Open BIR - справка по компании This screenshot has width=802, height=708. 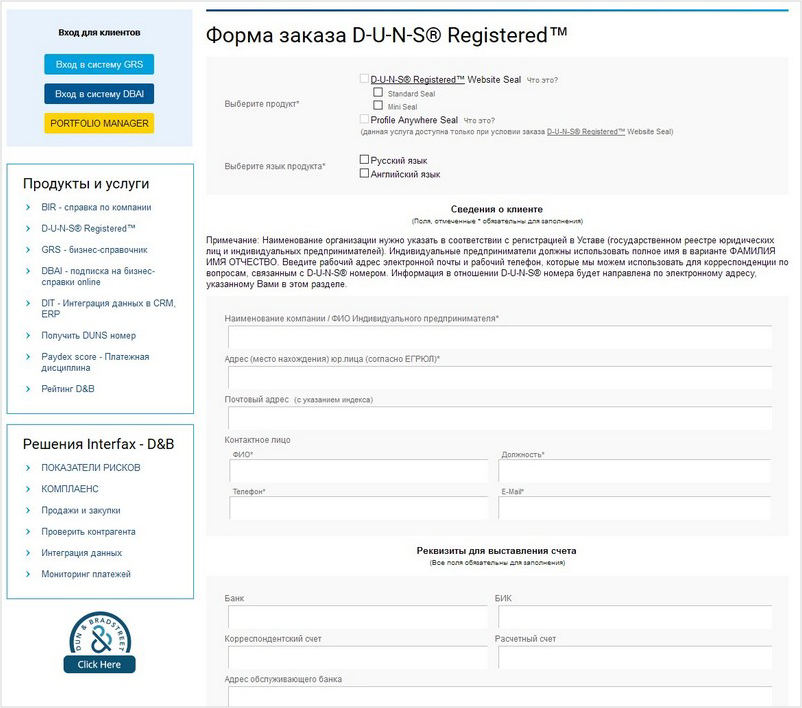click(x=96, y=207)
